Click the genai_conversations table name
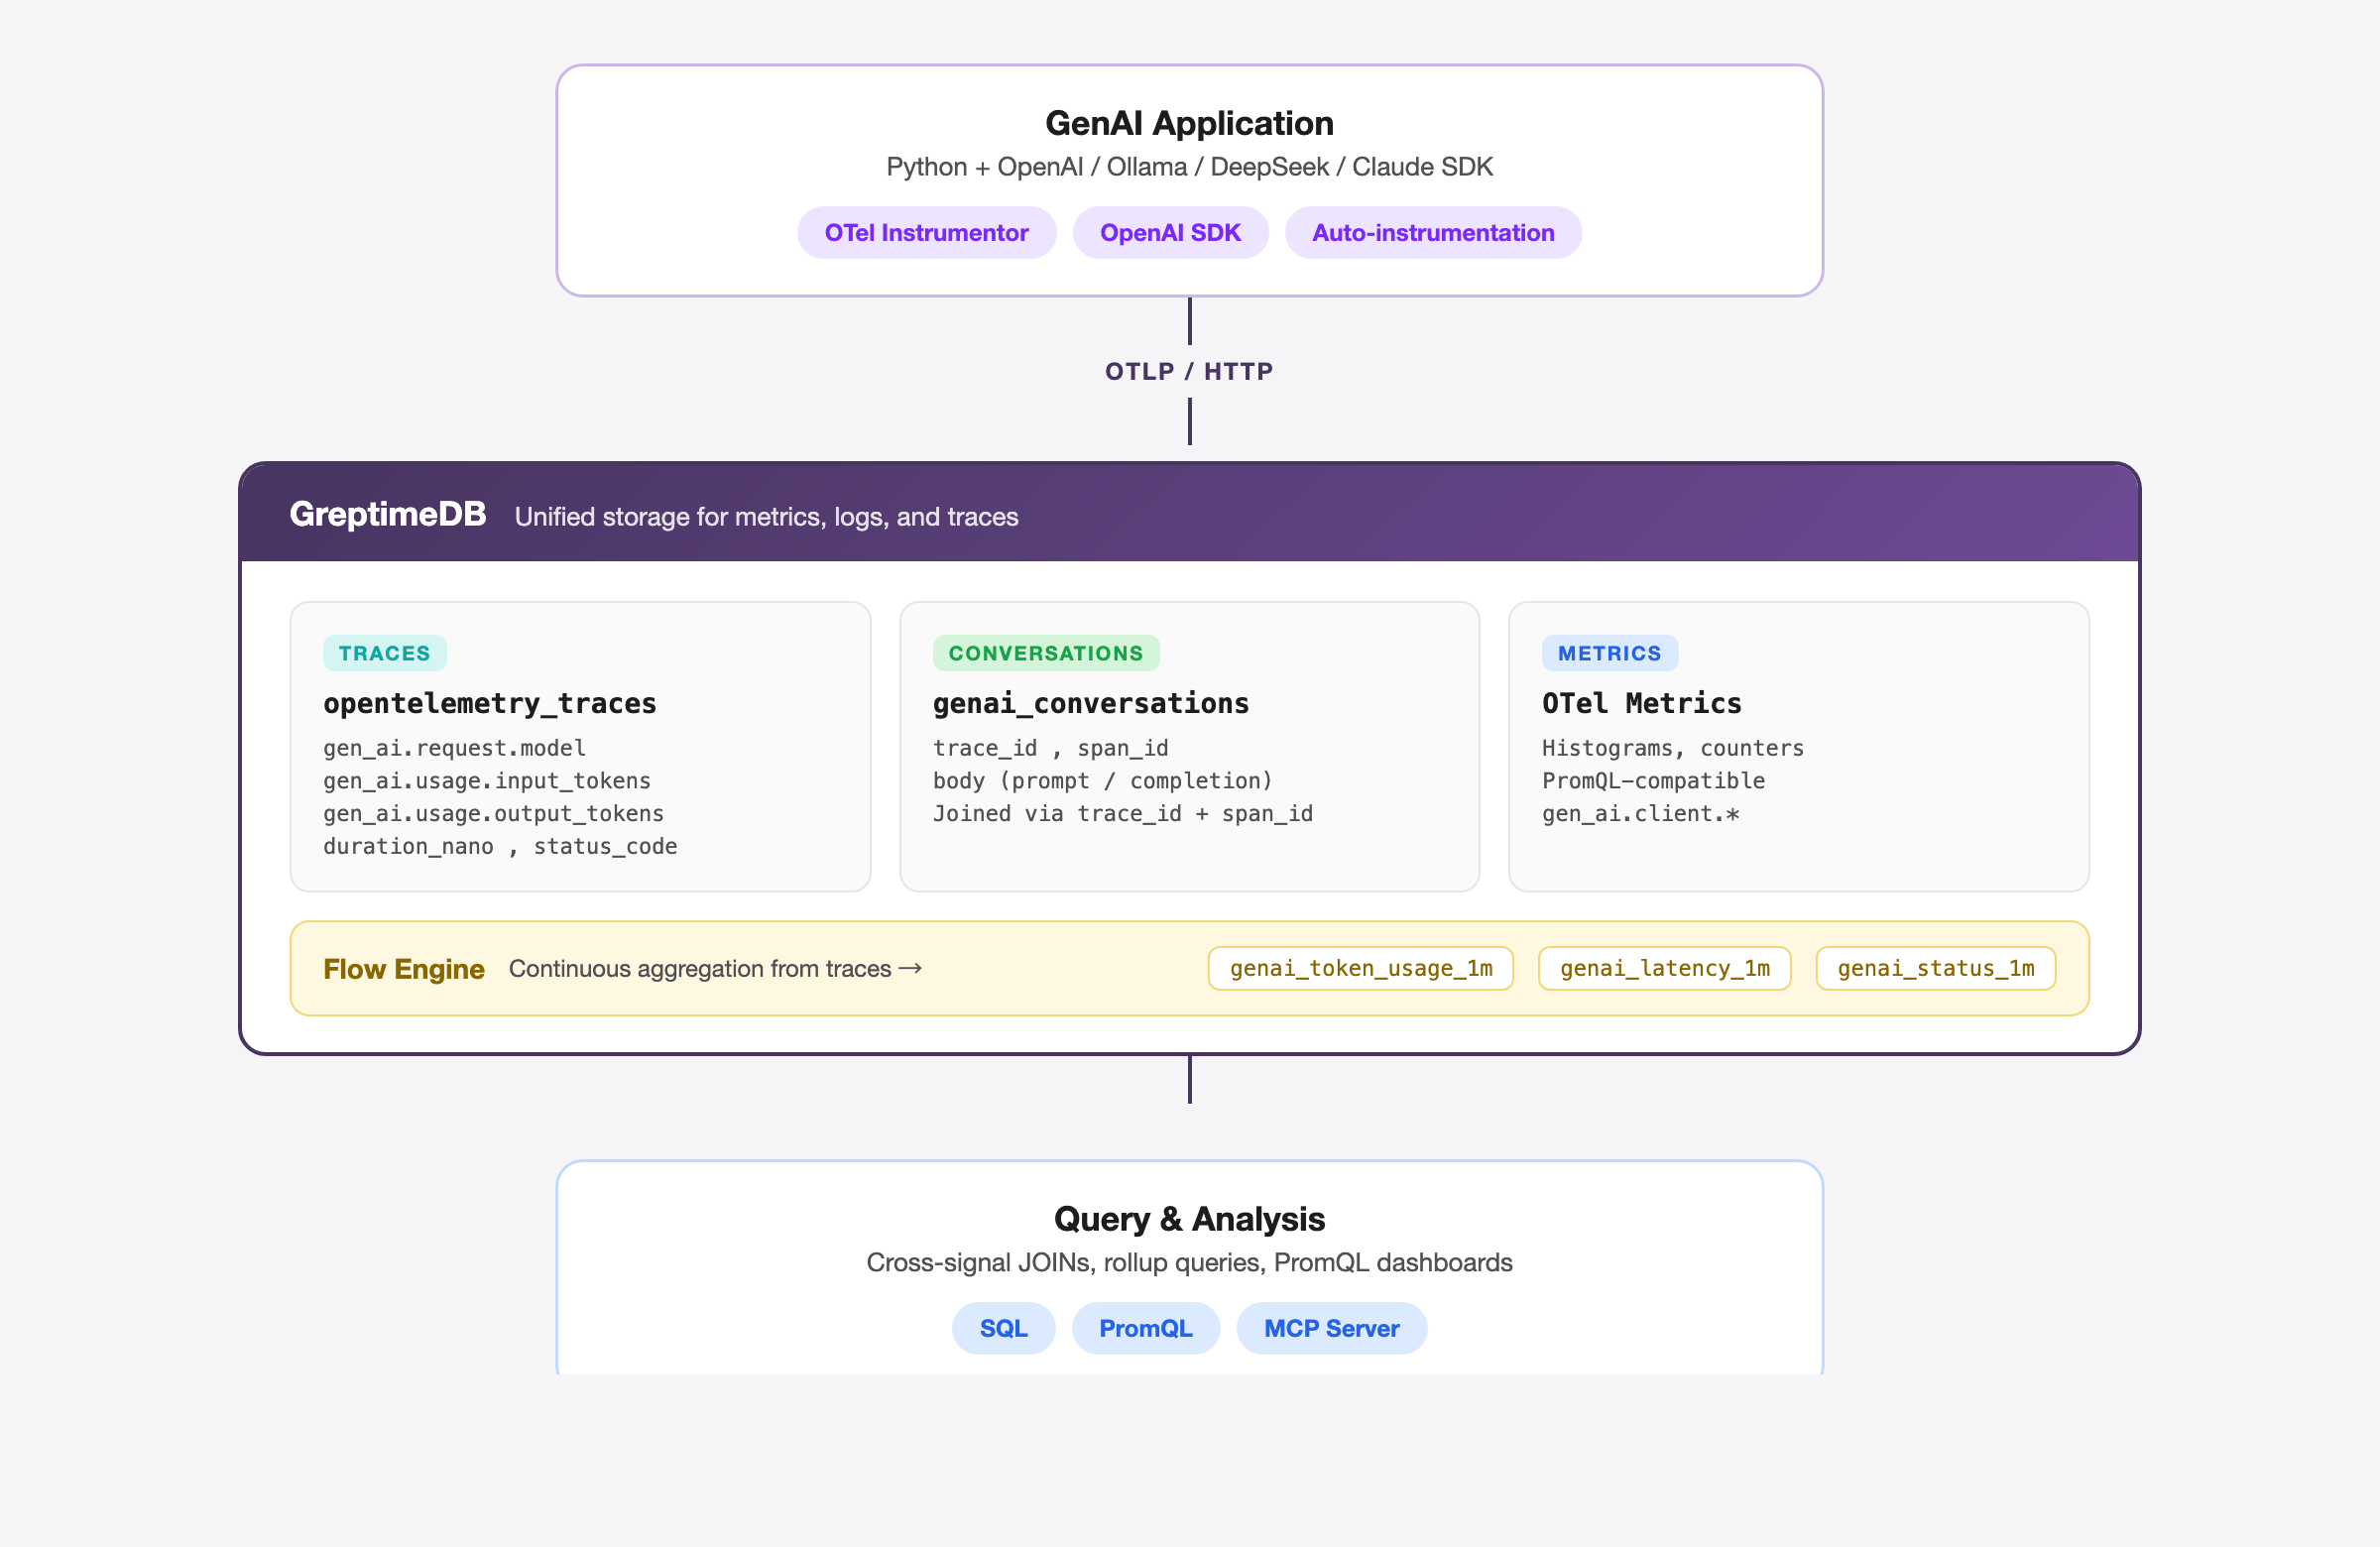The width and height of the screenshot is (2380, 1547). 1090,703
